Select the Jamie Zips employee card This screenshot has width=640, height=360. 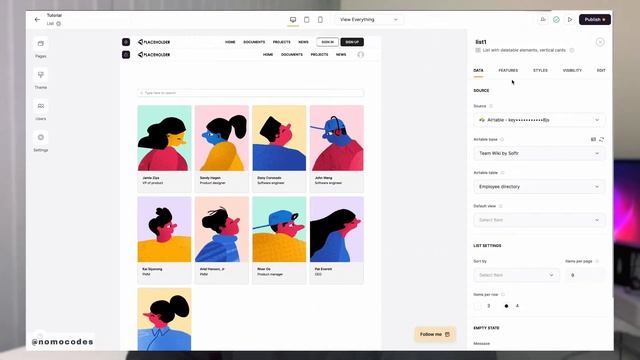[x=164, y=149]
